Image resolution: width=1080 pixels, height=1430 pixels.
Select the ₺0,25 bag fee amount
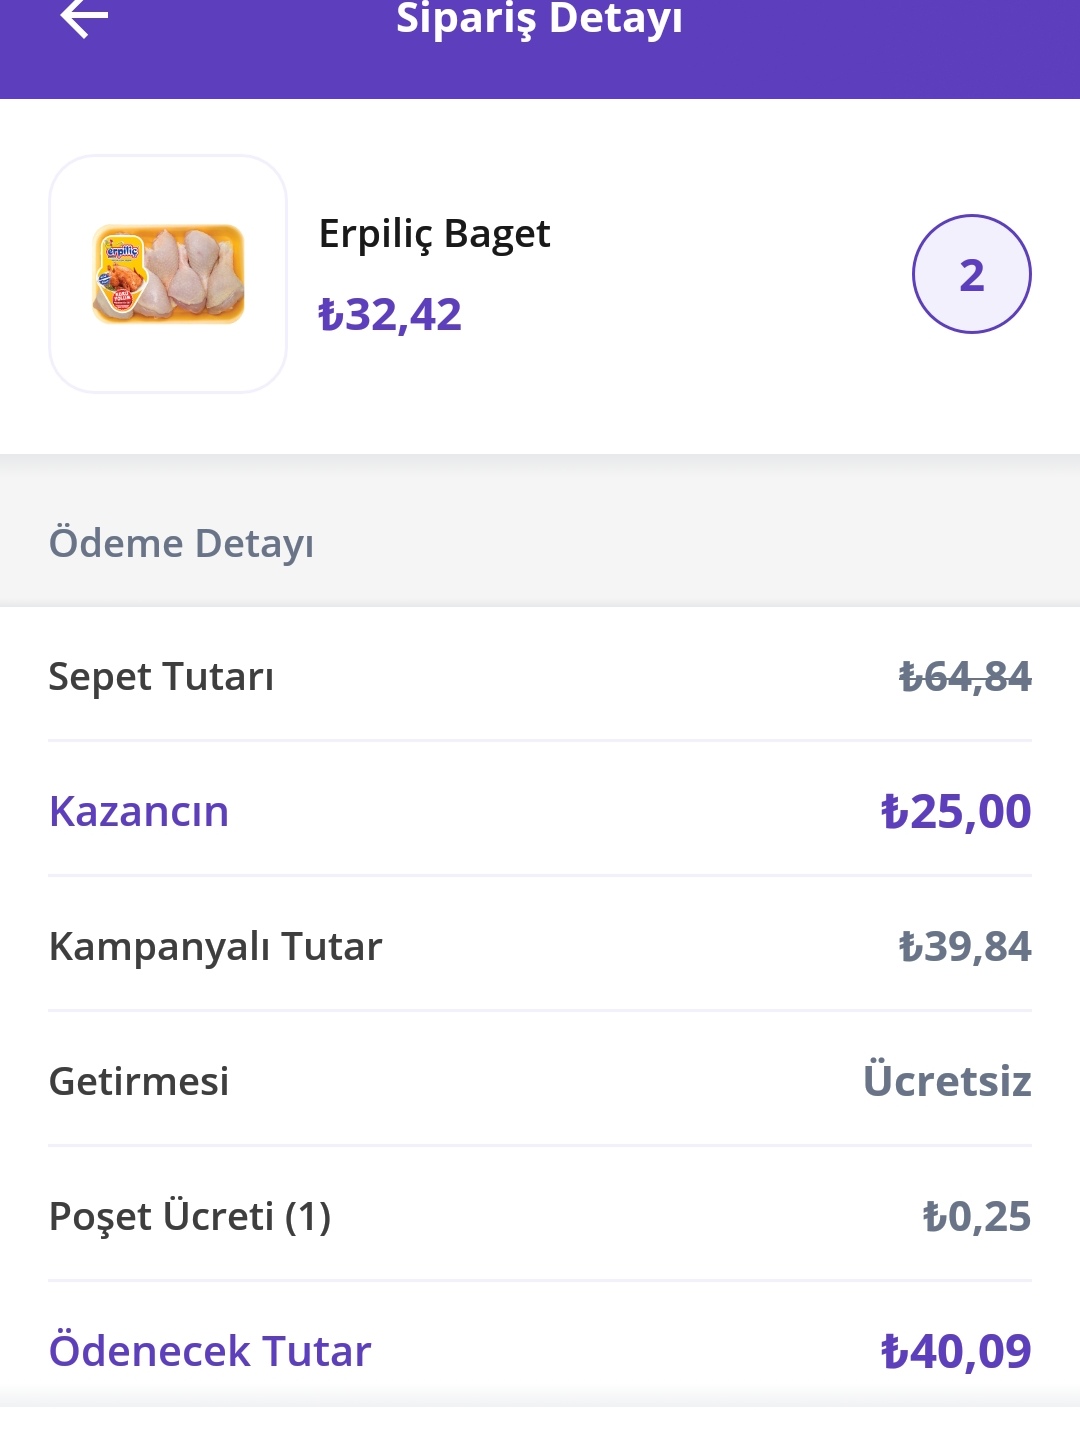pos(977,1216)
